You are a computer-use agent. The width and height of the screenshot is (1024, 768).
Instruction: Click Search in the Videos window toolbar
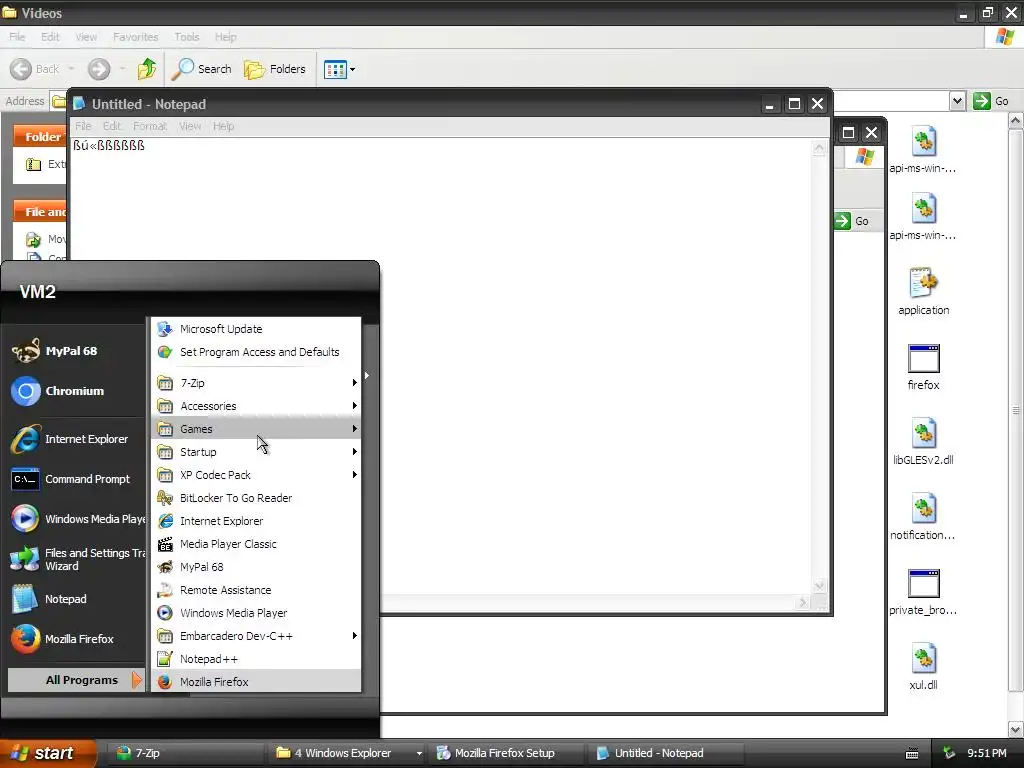[202, 69]
